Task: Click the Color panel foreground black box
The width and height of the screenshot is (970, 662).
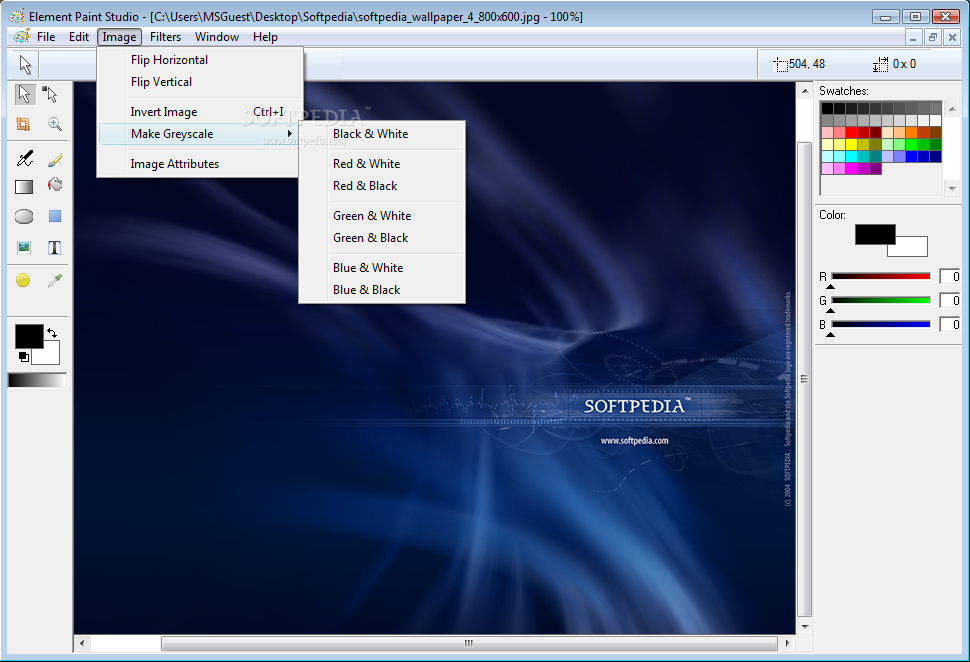Action: 875,234
